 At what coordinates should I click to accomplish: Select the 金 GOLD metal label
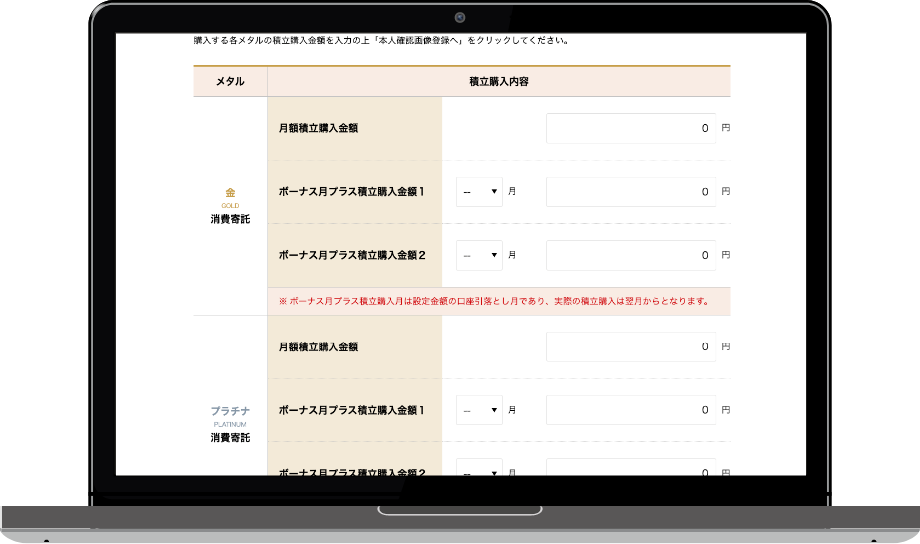click(x=230, y=192)
